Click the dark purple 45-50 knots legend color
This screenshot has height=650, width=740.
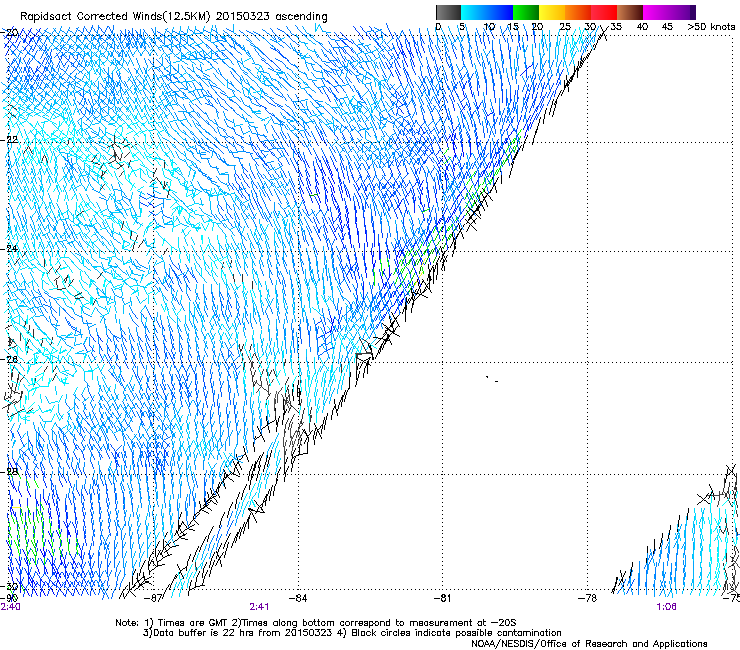click(682, 12)
